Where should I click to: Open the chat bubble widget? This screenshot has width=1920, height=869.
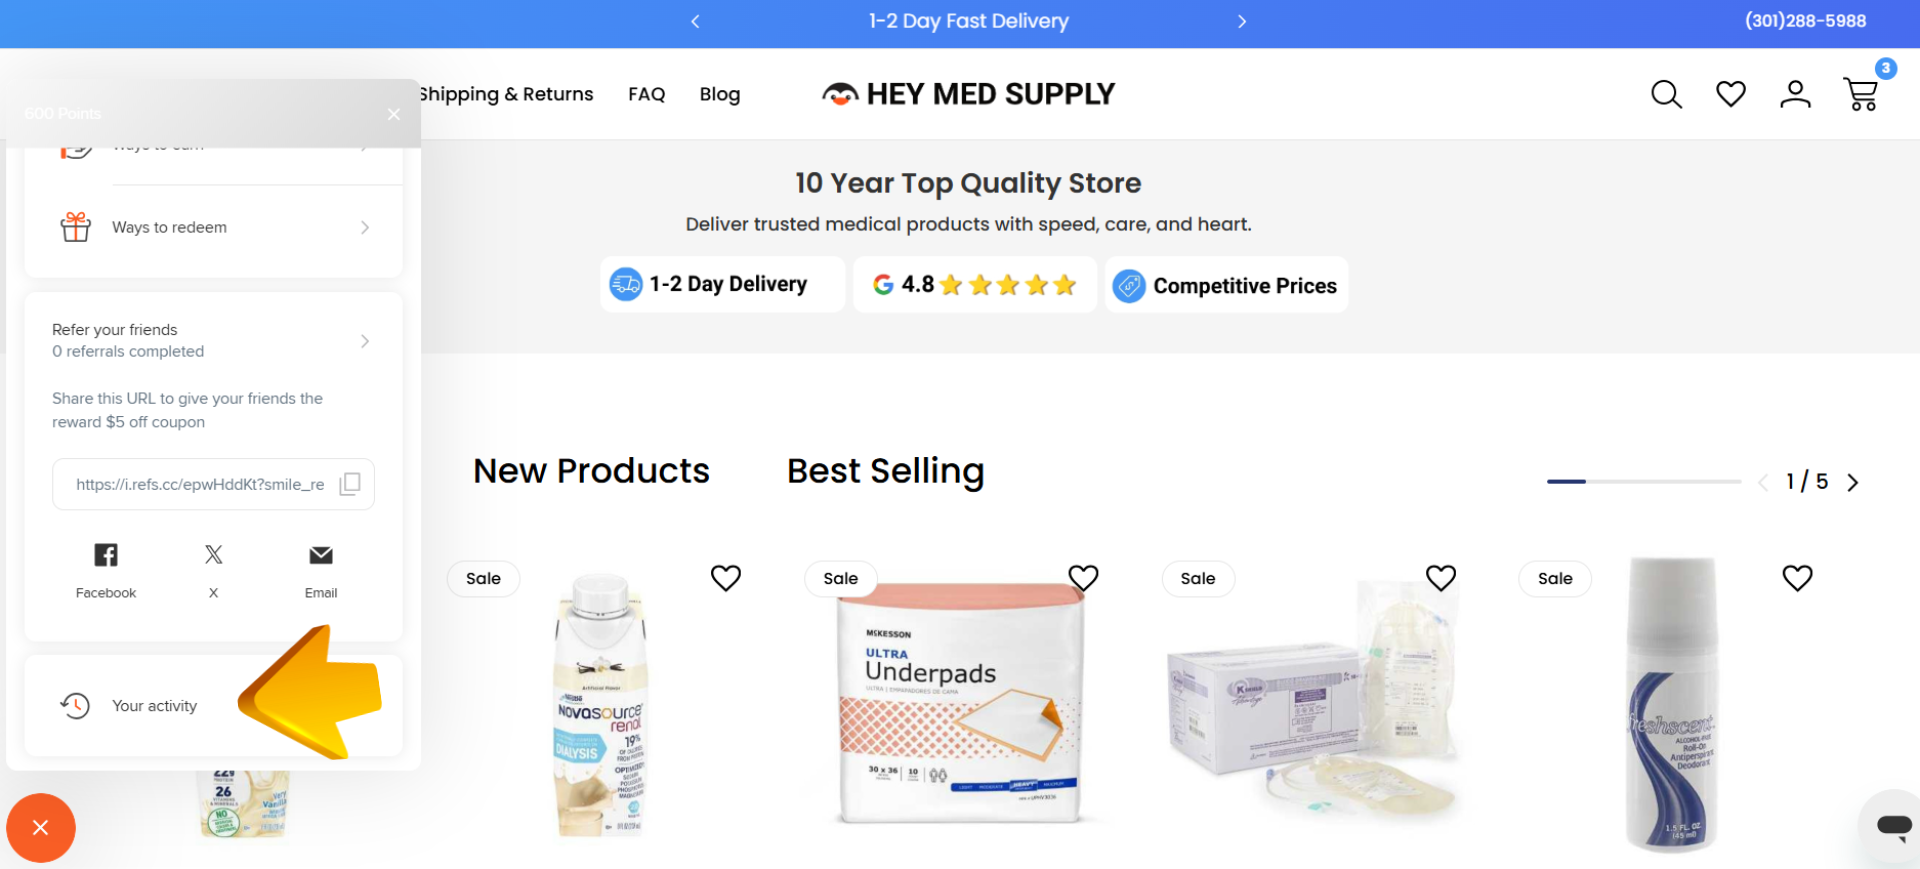pyautogui.click(x=1893, y=826)
